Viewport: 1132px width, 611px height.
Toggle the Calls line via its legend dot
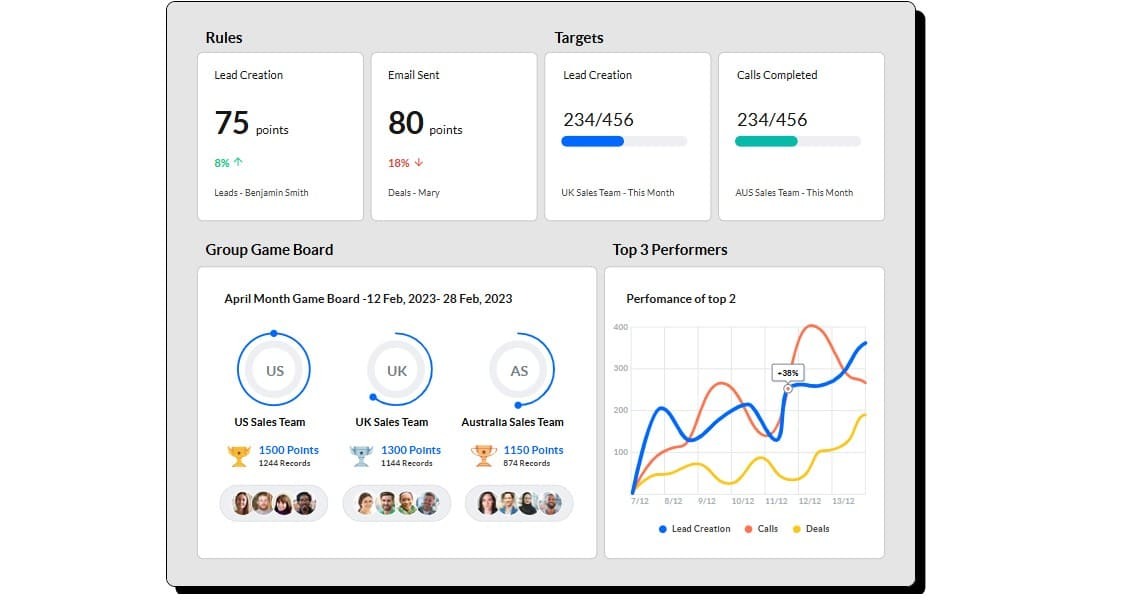click(762, 529)
